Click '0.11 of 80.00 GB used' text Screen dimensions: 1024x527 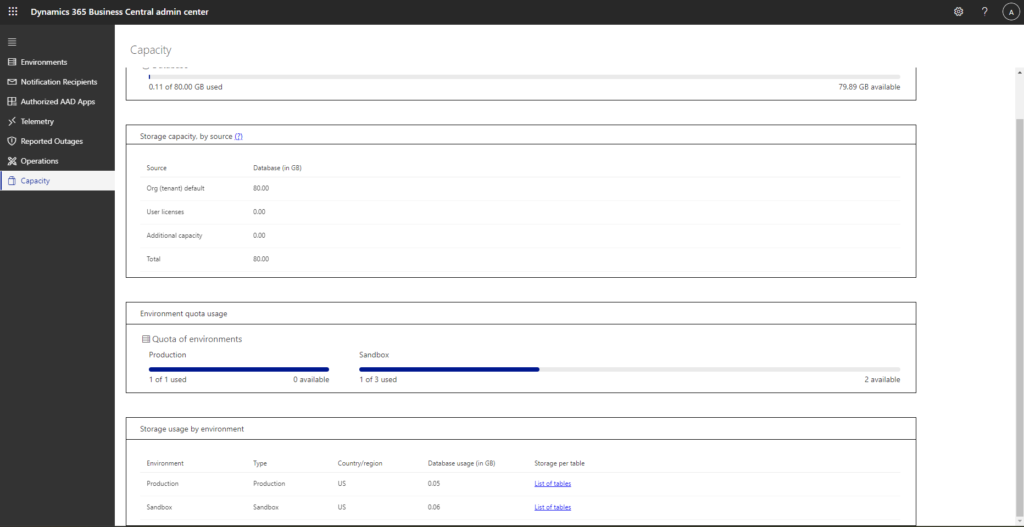[185, 87]
